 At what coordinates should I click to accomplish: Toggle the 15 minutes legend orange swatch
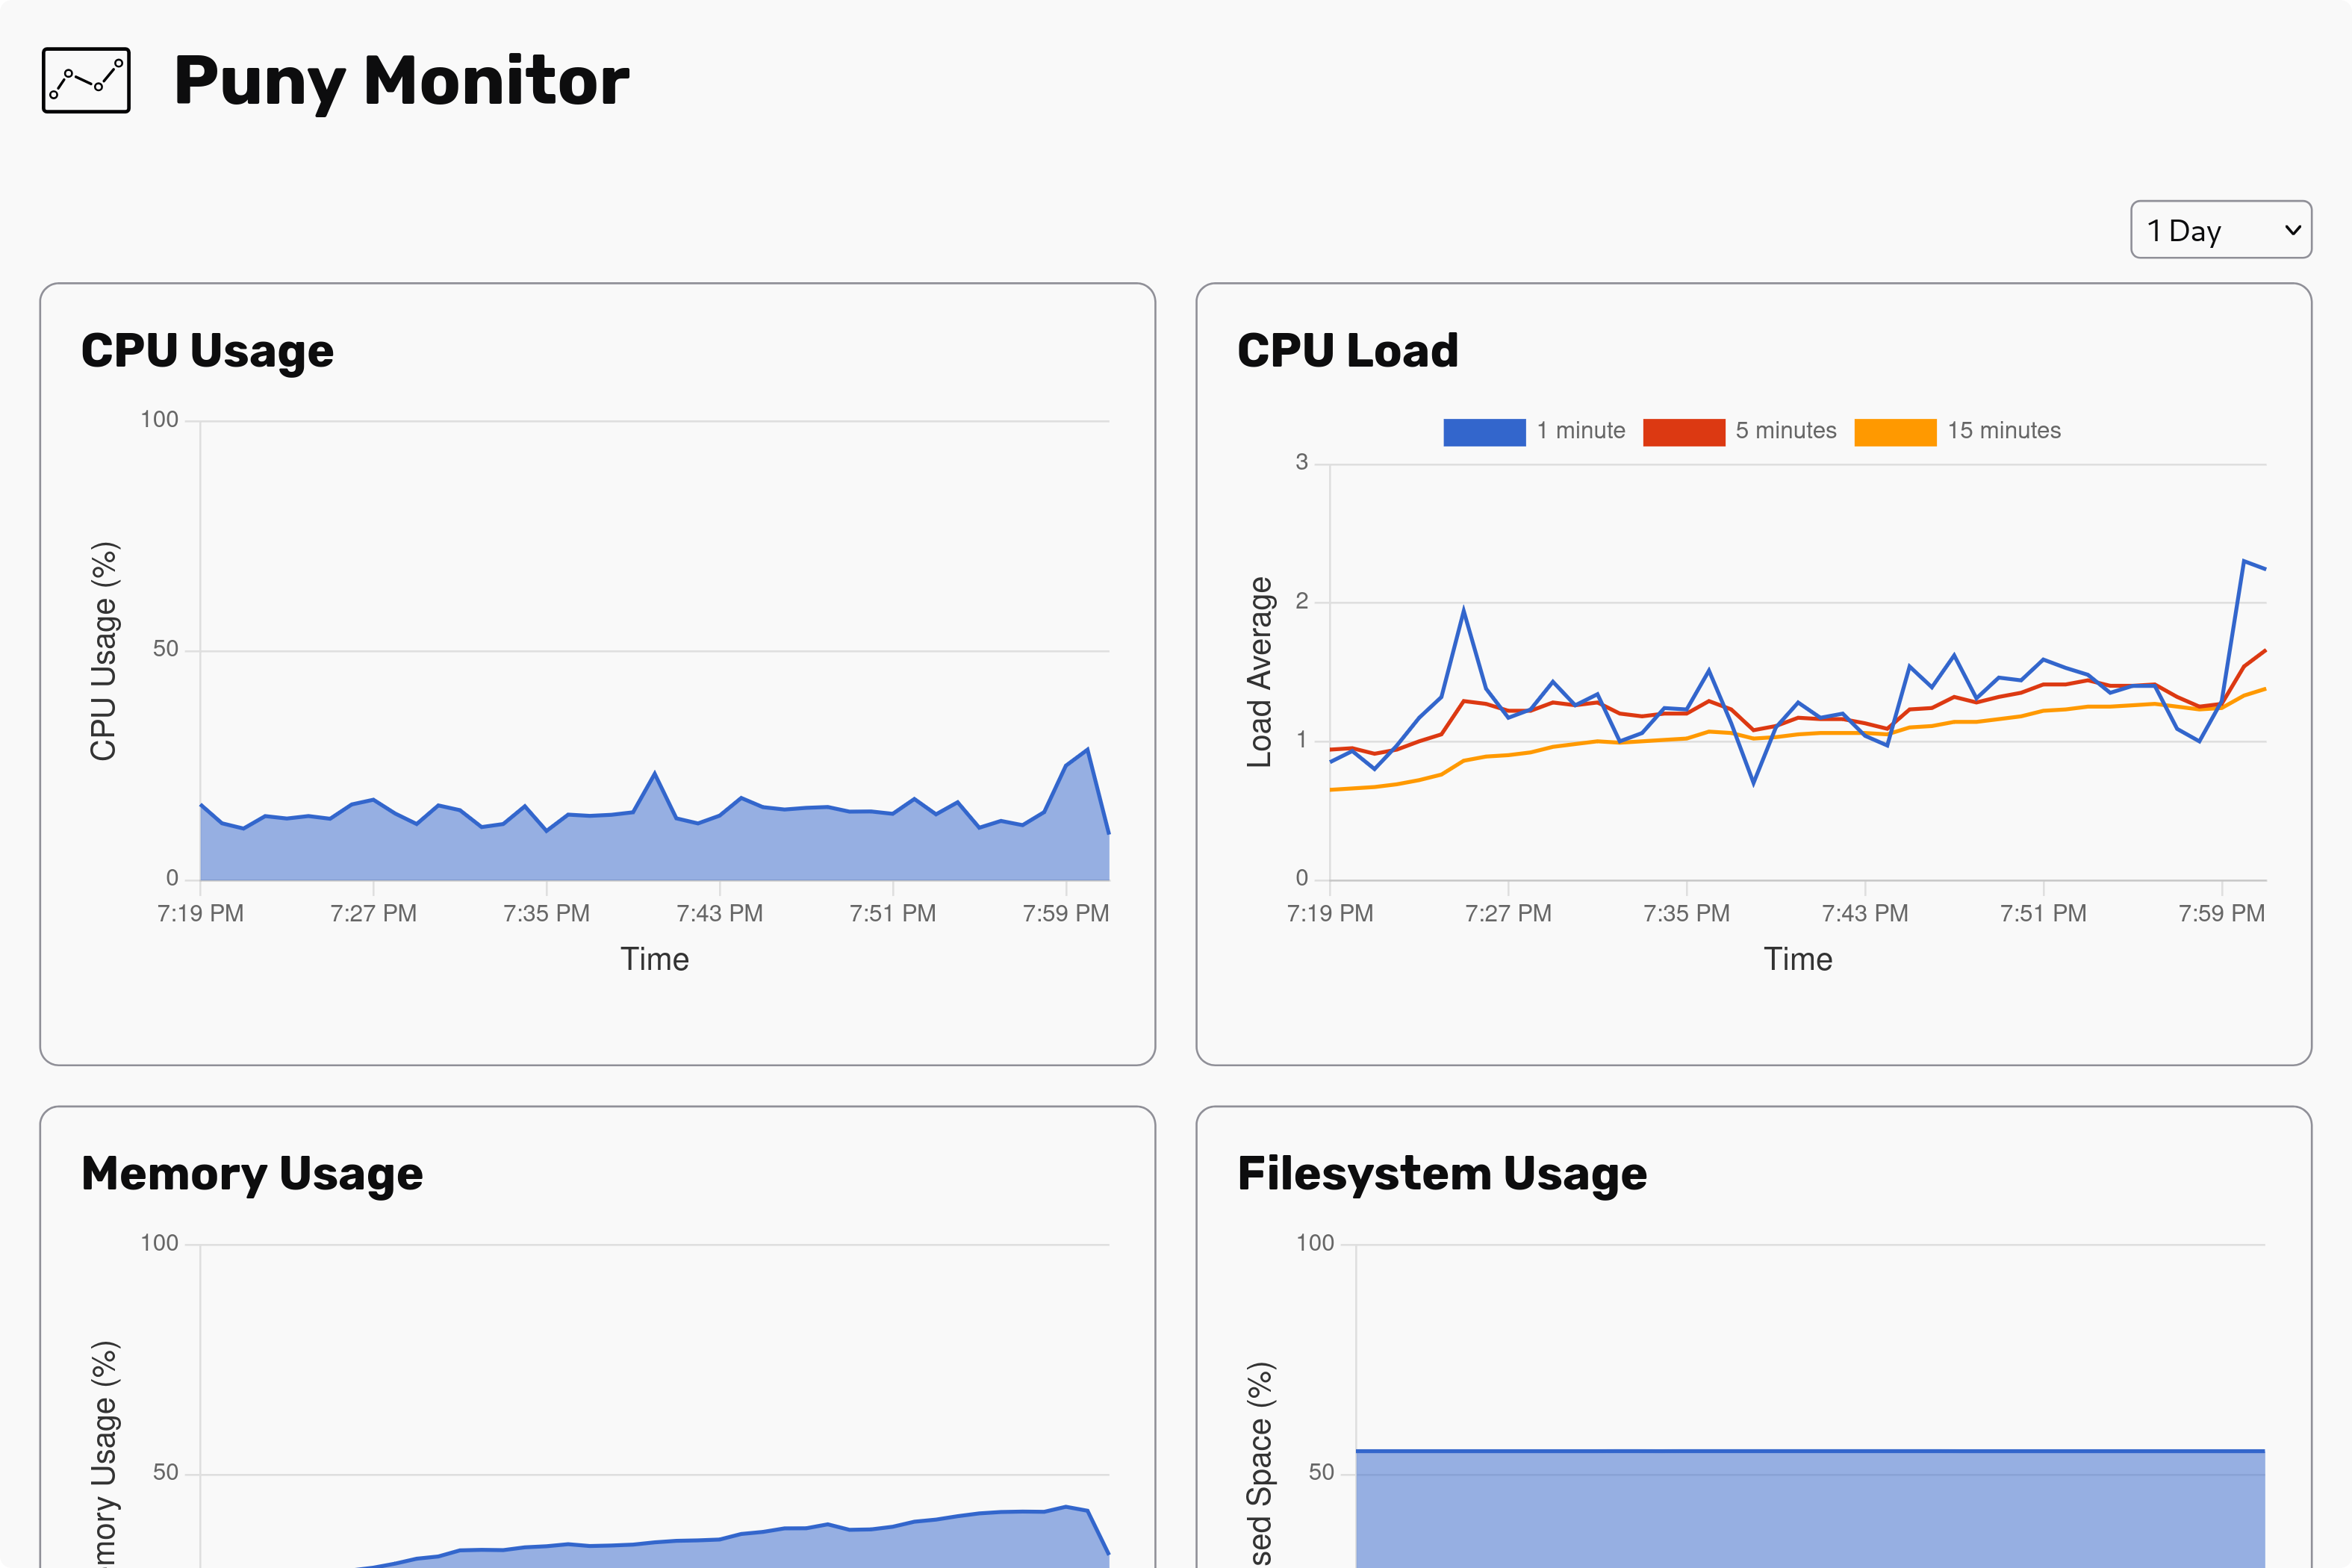[1894, 432]
